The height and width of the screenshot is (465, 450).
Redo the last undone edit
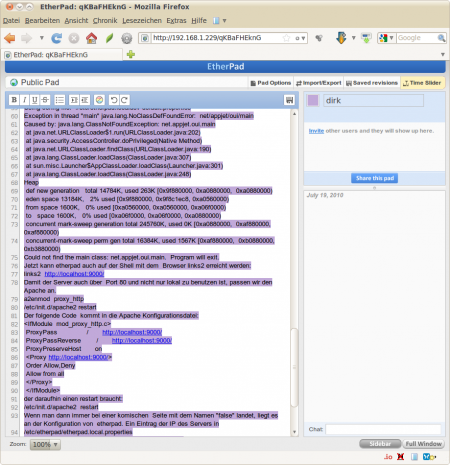point(124,100)
